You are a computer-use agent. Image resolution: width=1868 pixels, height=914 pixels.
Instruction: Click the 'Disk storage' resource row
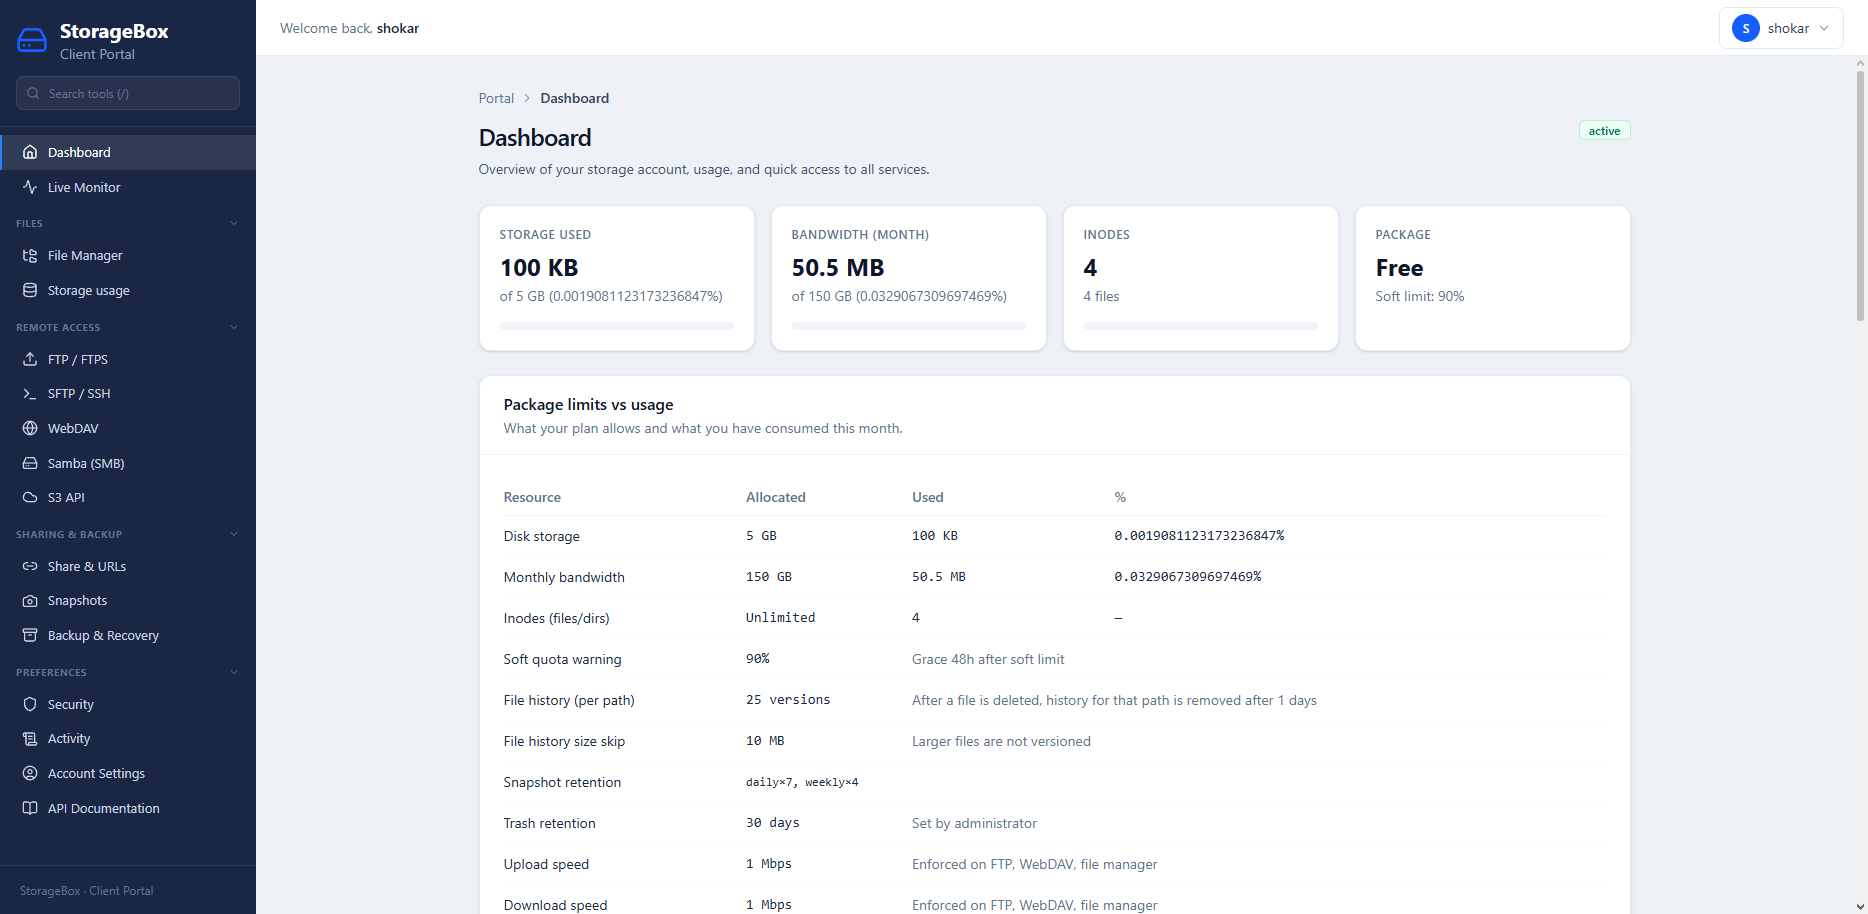pyautogui.click(x=1055, y=536)
